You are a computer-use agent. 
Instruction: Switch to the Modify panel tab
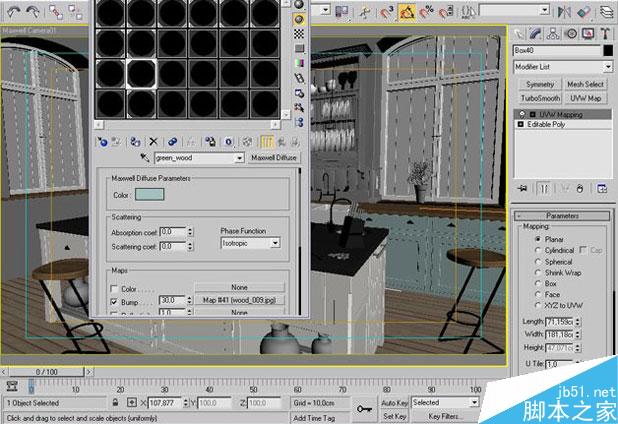pyautogui.click(x=535, y=34)
